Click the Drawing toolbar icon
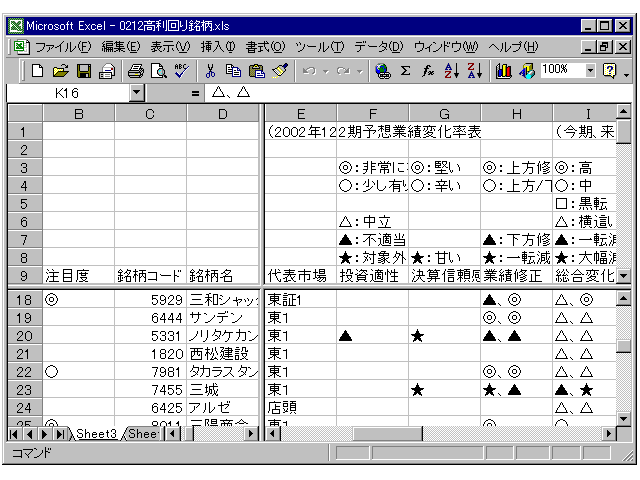The image size is (640, 480). pos(527,71)
